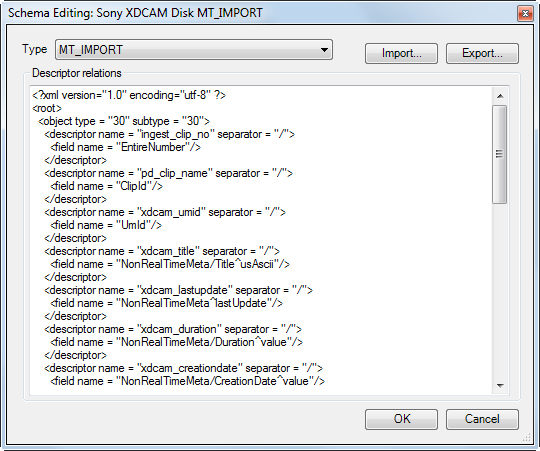
Task: Click the "ingest_clip_no" descriptor line
Action: [x=169, y=134]
